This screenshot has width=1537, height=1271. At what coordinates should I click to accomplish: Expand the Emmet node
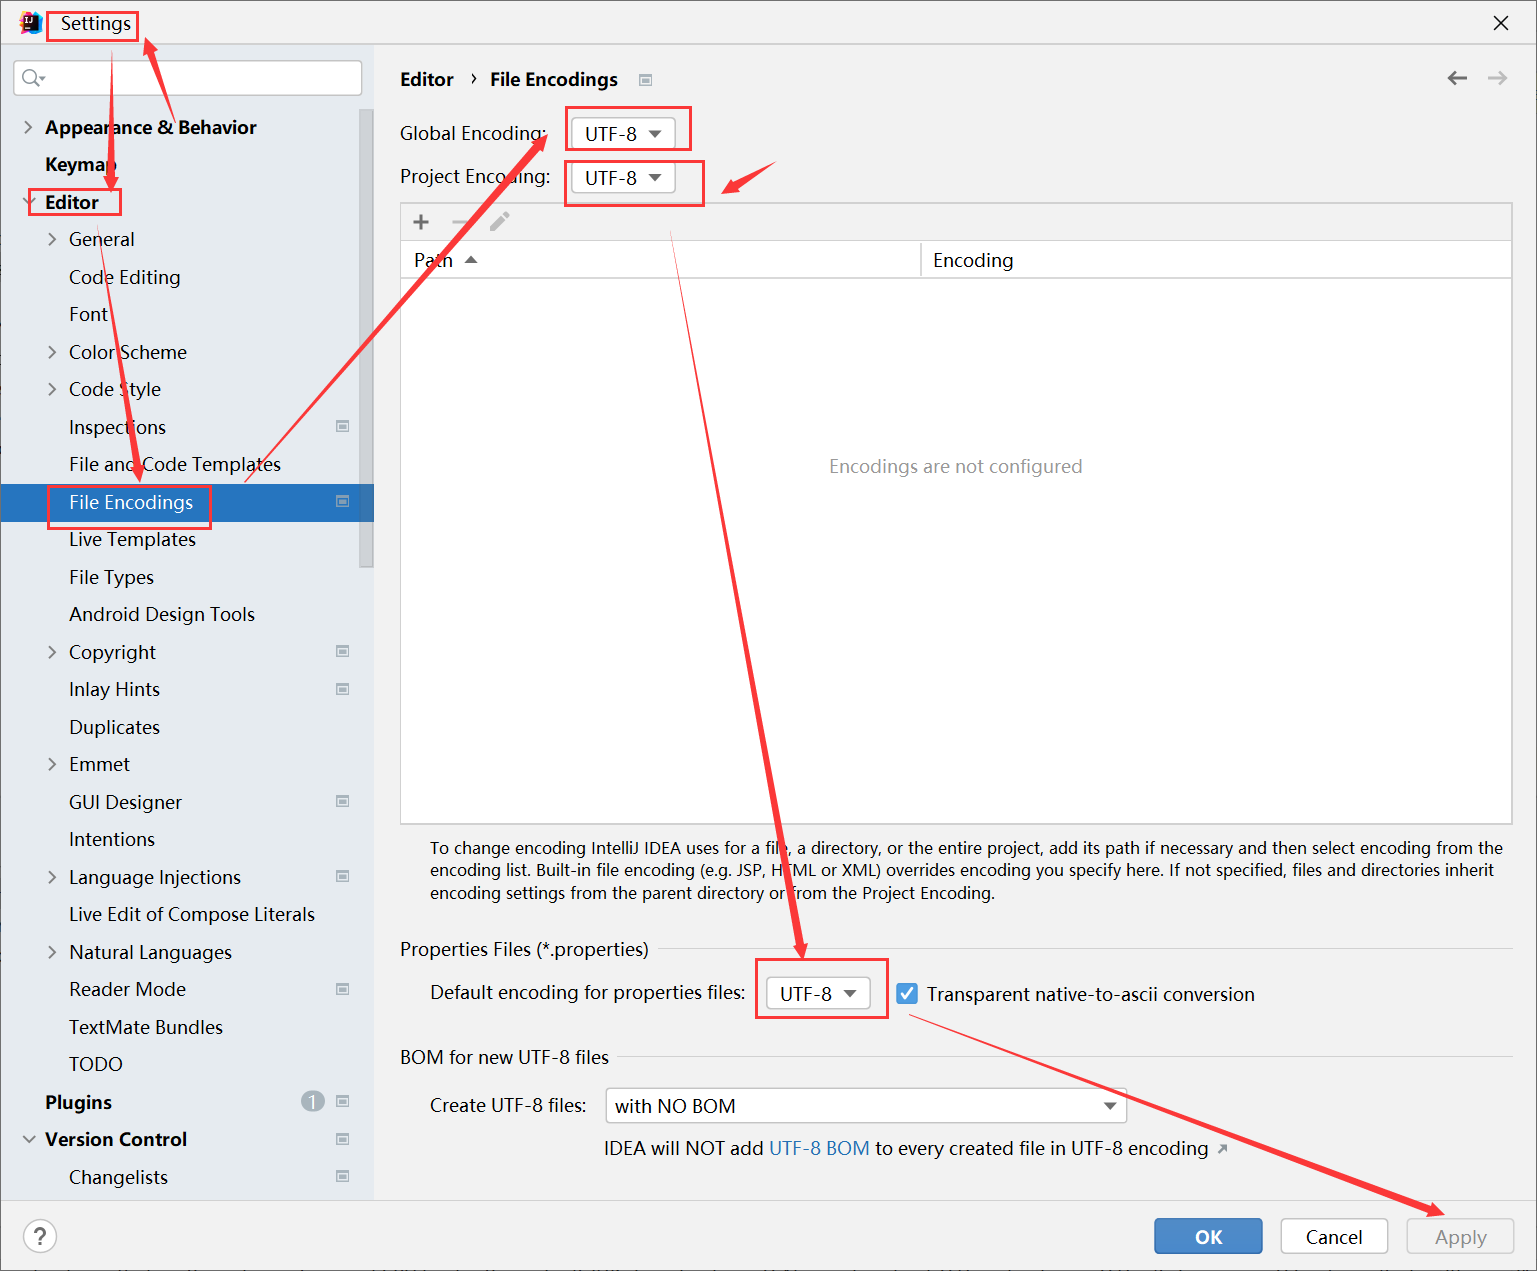[52, 764]
